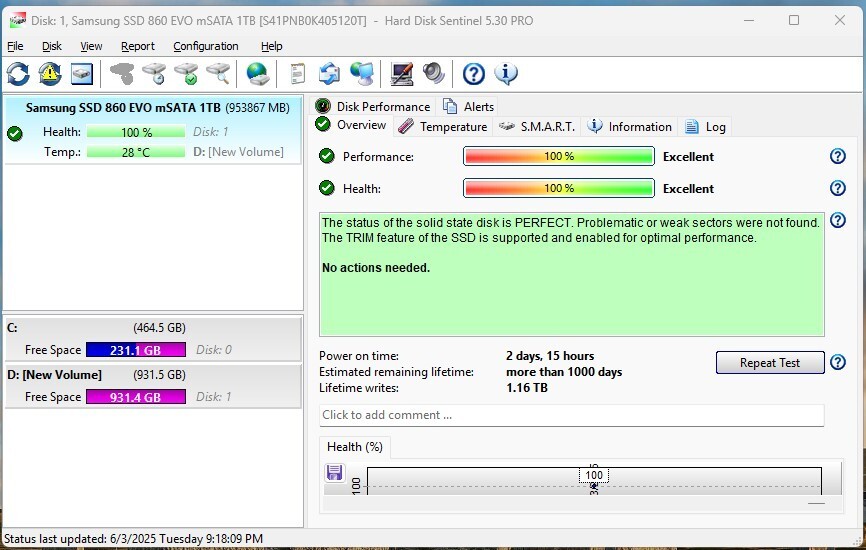Select Samsung SSD 860 EVO mSATA 1TB disk

[x=153, y=130]
